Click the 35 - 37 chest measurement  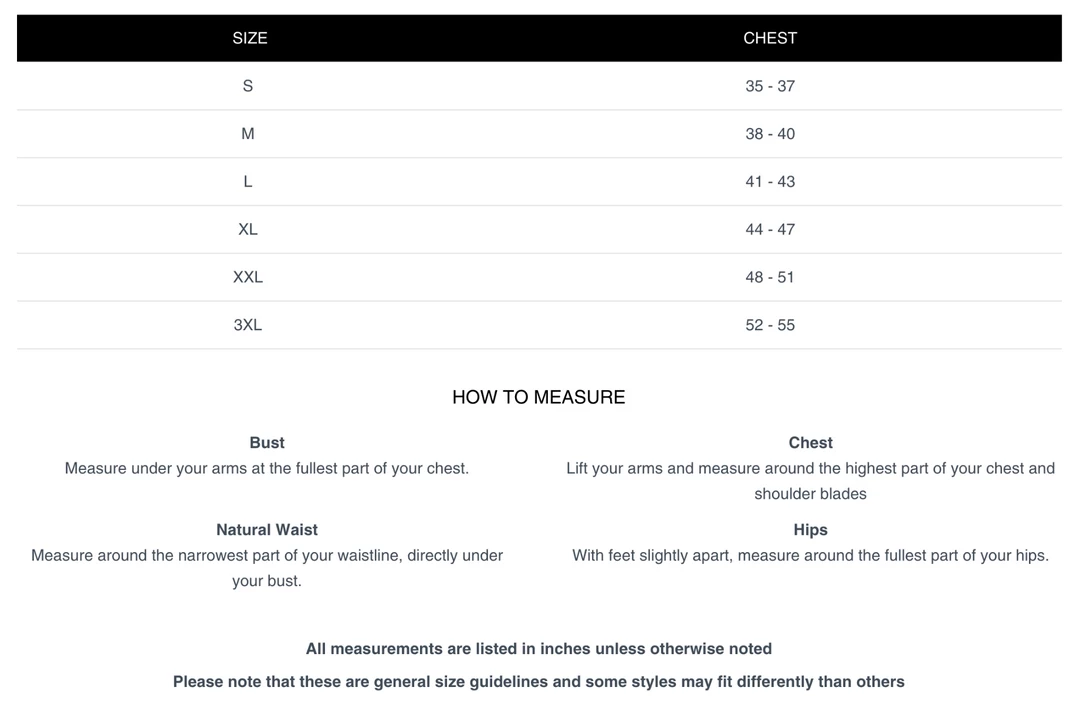pos(770,86)
